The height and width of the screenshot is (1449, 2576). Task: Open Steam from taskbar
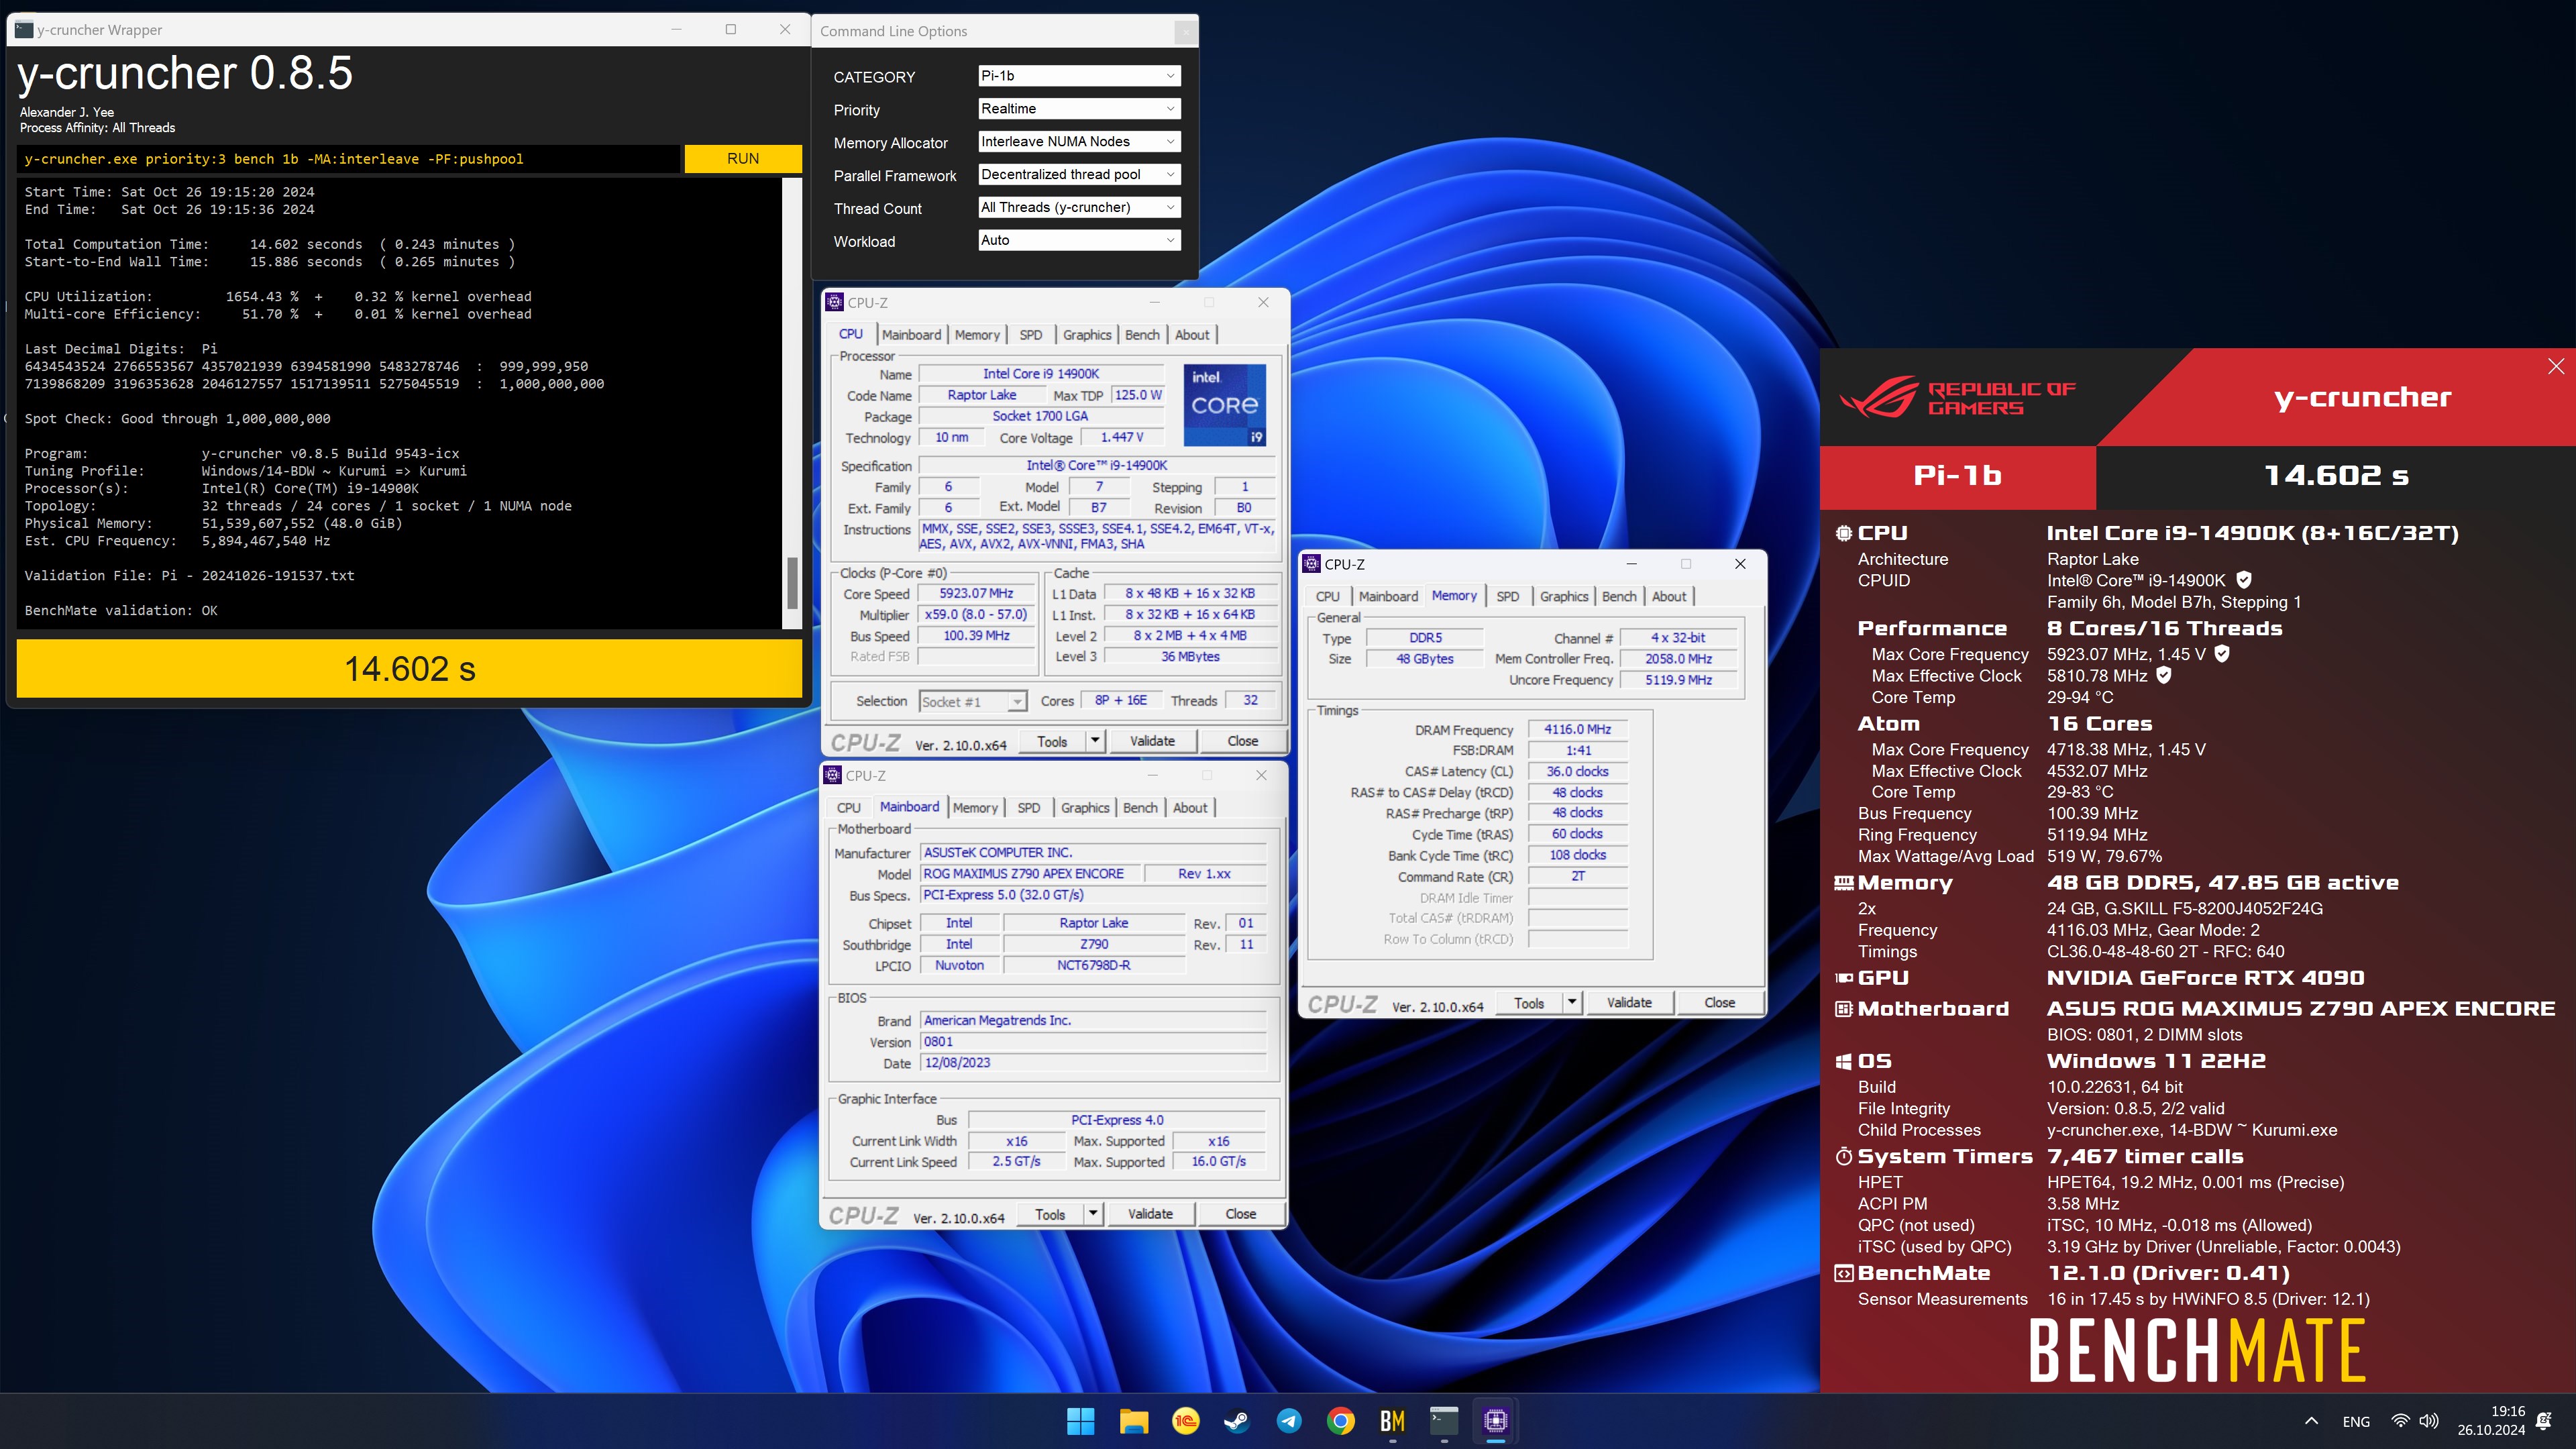click(1236, 1421)
